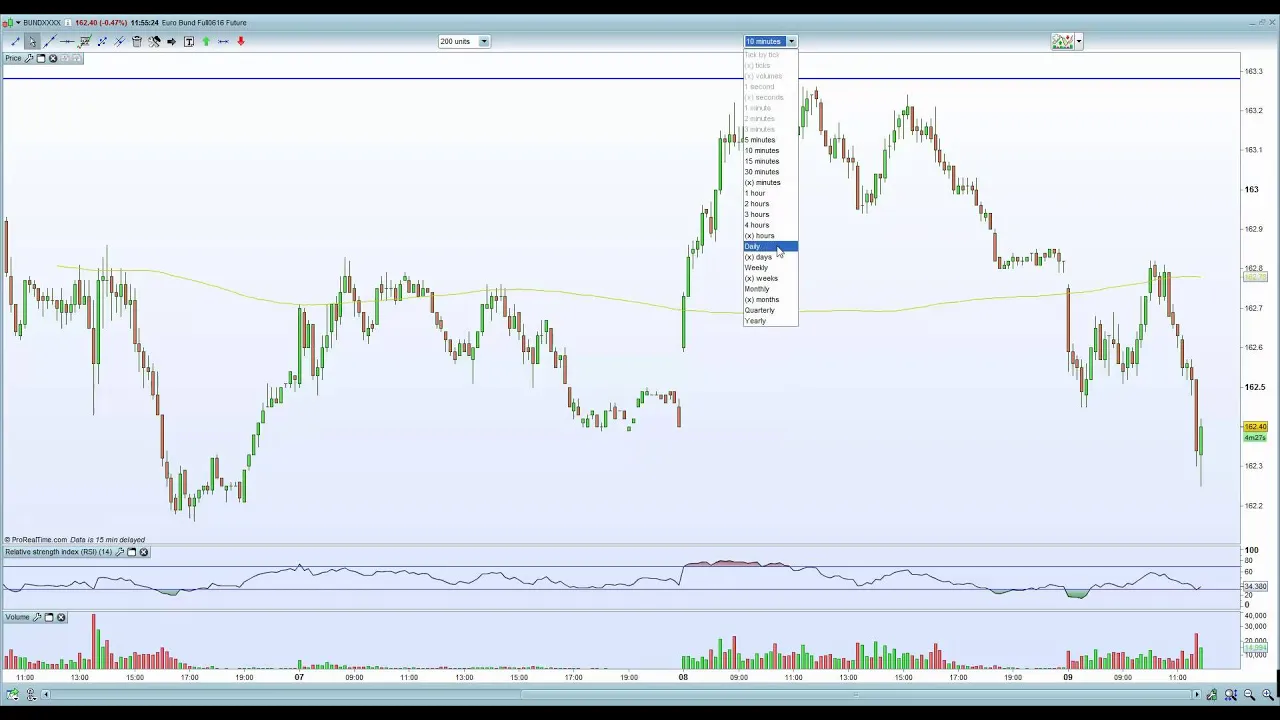Click the bottom-left time settings icon
This screenshot has width=1280, height=720.
[x=31, y=694]
